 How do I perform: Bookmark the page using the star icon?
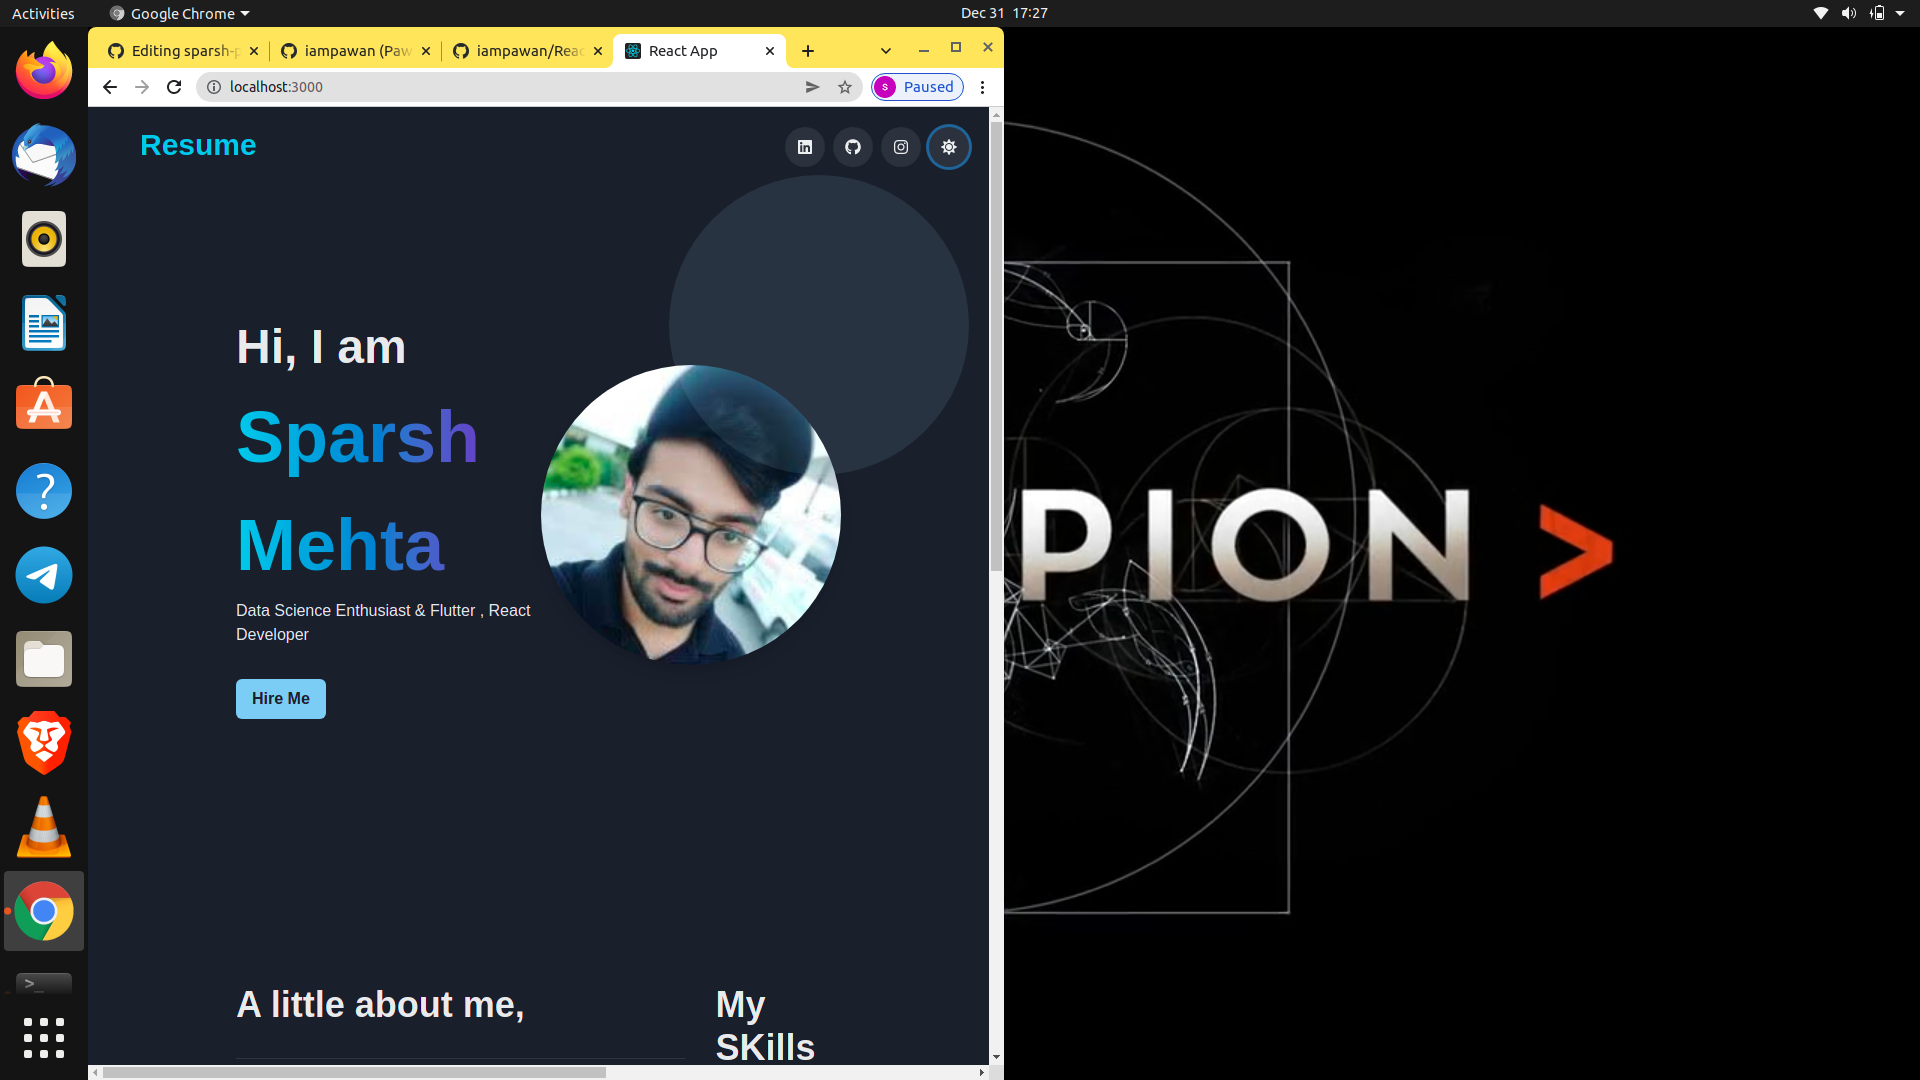tap(845, 87)
